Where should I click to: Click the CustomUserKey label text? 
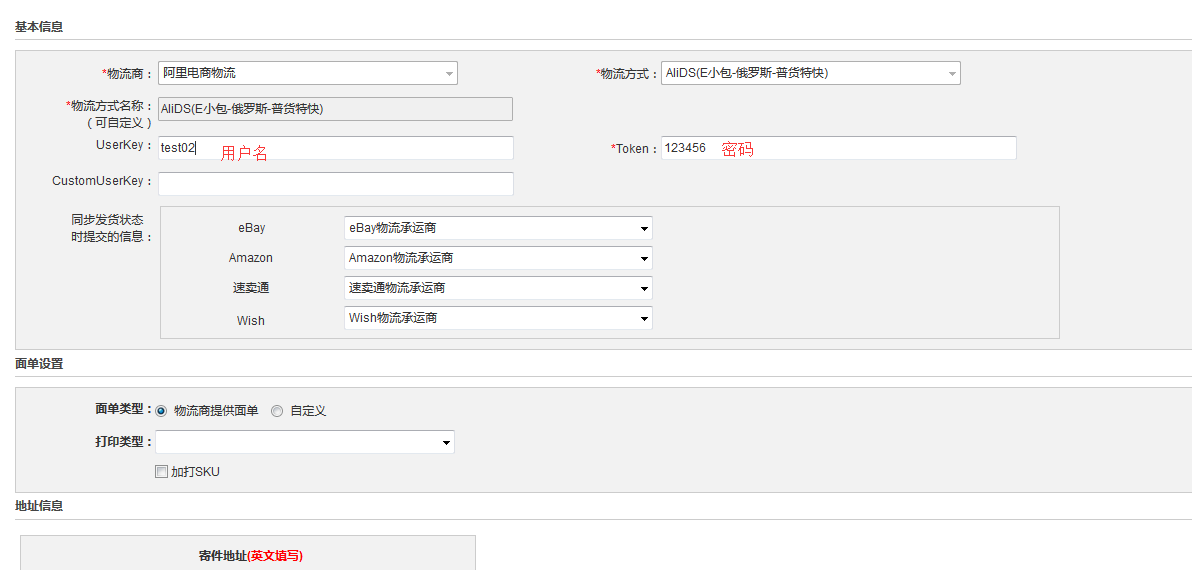[102, 182]
